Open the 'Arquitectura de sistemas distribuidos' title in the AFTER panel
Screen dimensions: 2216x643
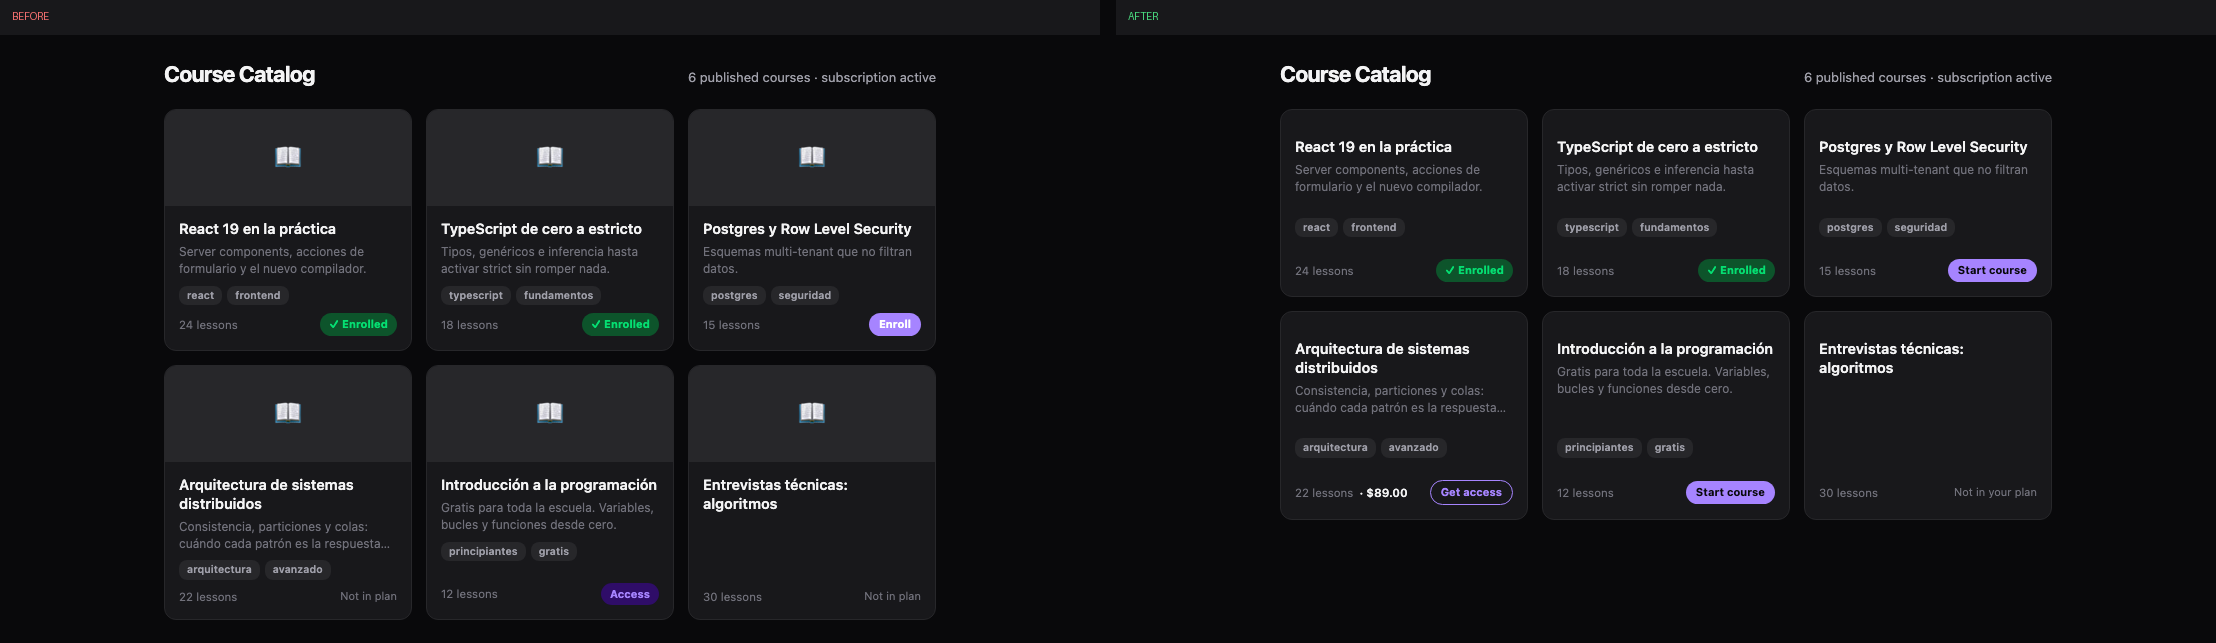[1382, 358]
